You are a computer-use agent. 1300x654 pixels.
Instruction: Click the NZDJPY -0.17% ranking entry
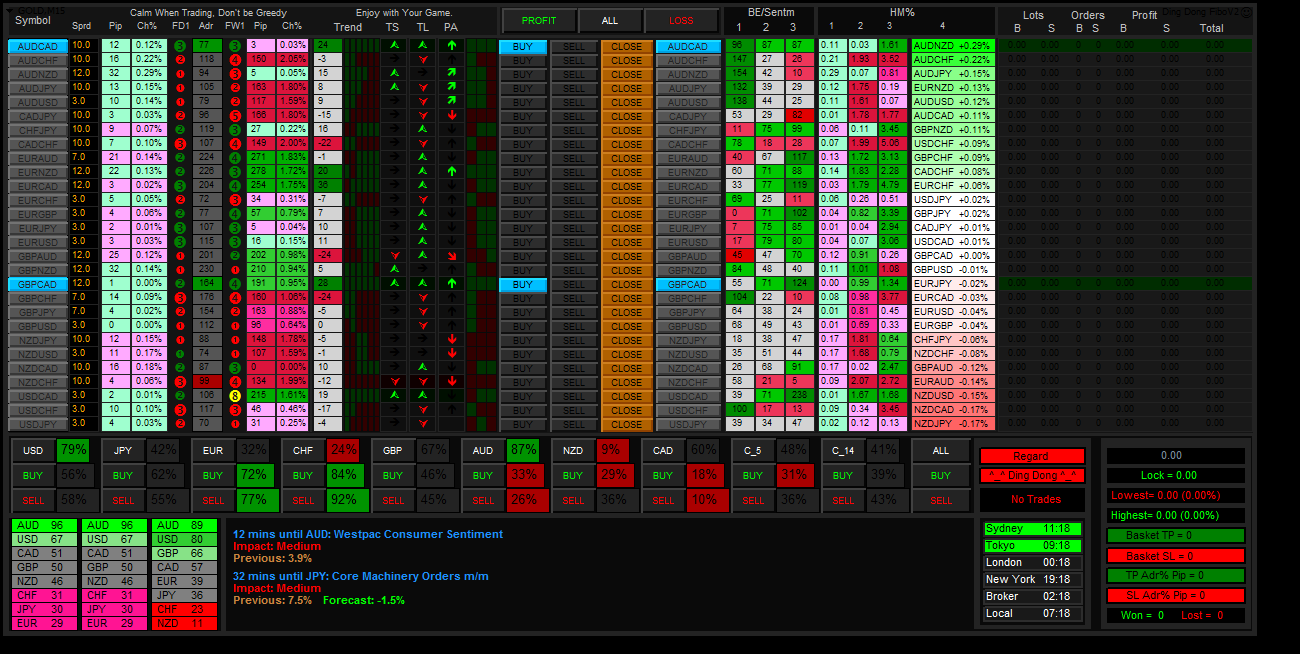coord(952,424)
